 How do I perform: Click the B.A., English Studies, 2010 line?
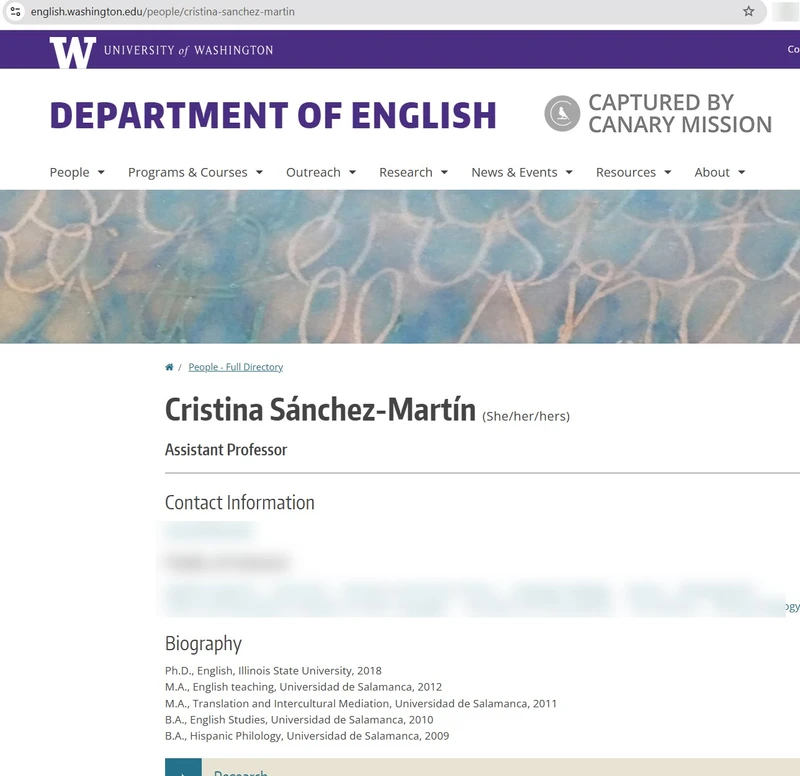[299, 719]
